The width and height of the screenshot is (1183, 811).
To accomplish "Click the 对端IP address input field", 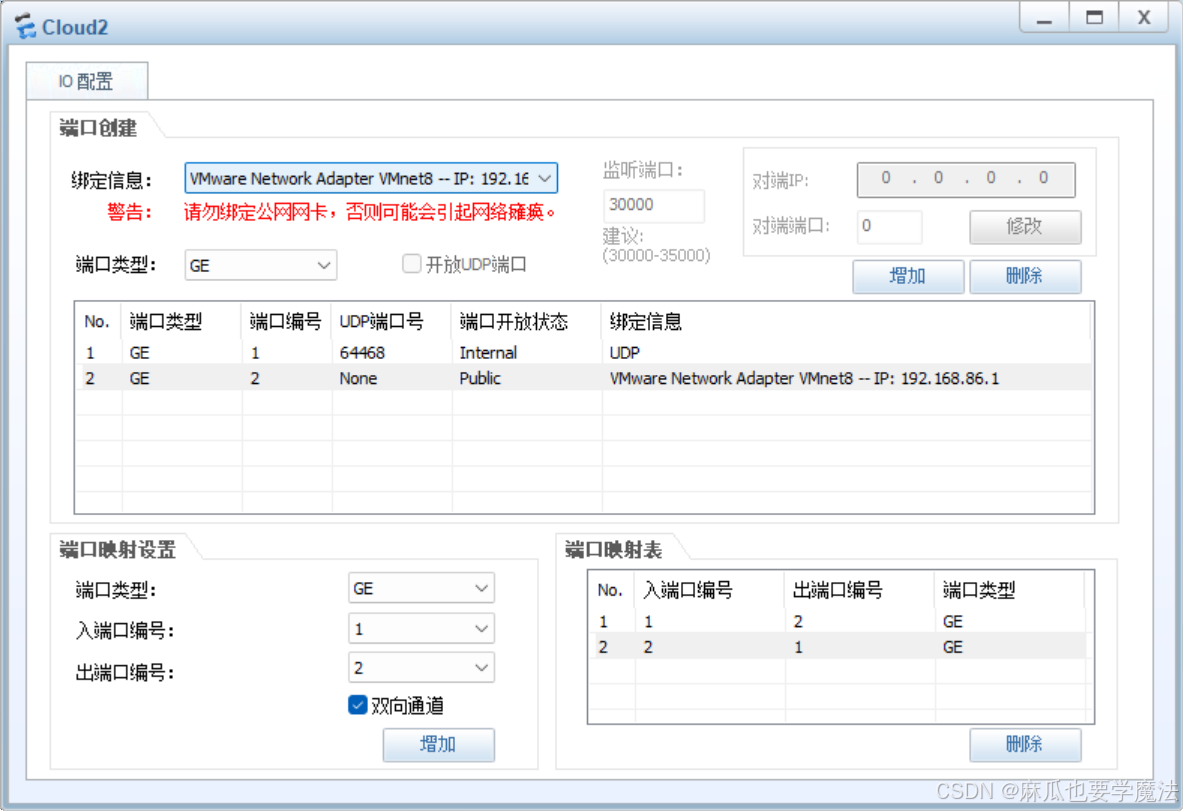I will point(965,180).
